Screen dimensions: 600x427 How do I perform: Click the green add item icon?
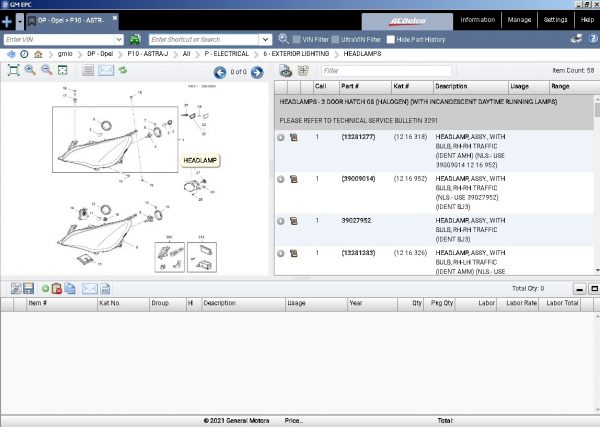pyautogui.click(x=45, y=288)
